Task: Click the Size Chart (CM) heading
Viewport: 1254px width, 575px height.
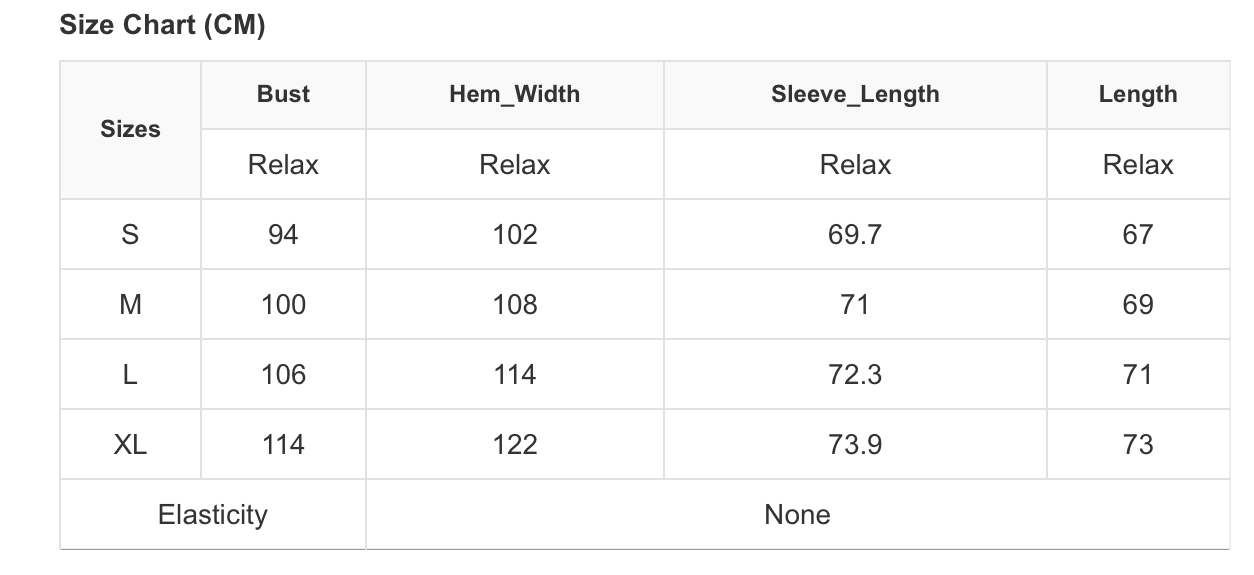Action: [162, 26]
